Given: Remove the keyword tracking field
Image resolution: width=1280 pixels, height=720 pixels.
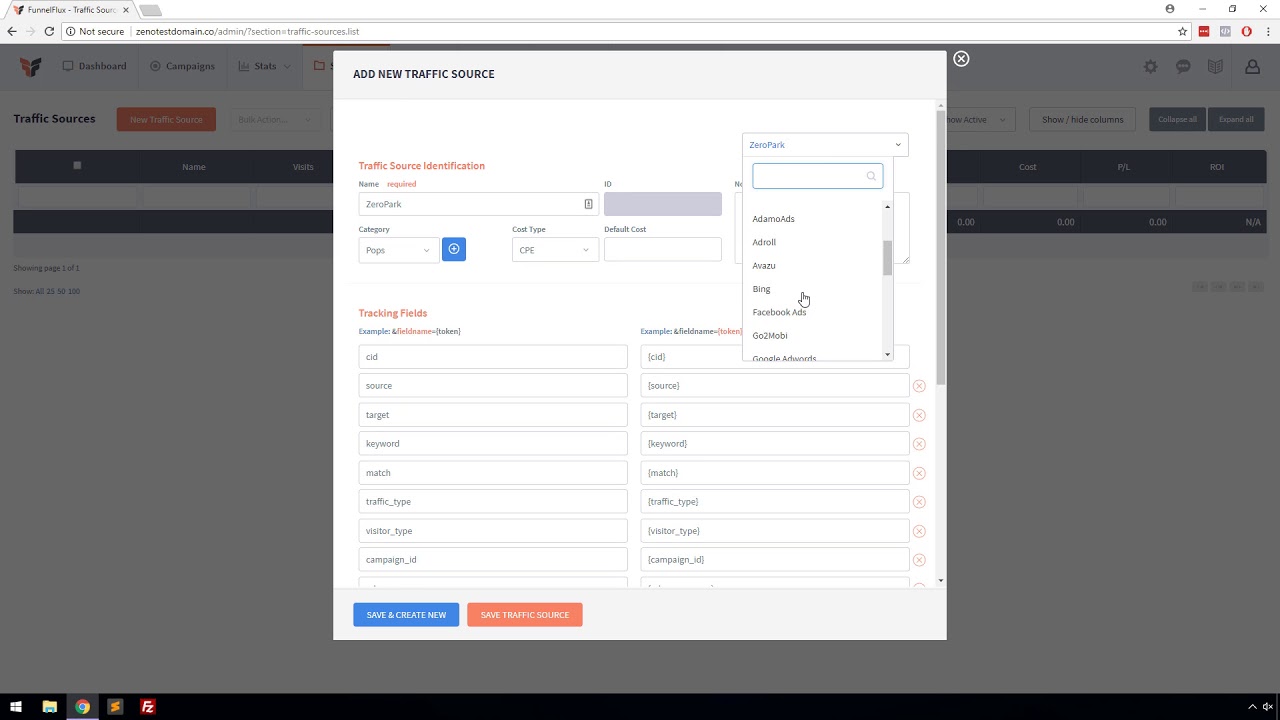Looking at the screenshot, I should (919, 444).
